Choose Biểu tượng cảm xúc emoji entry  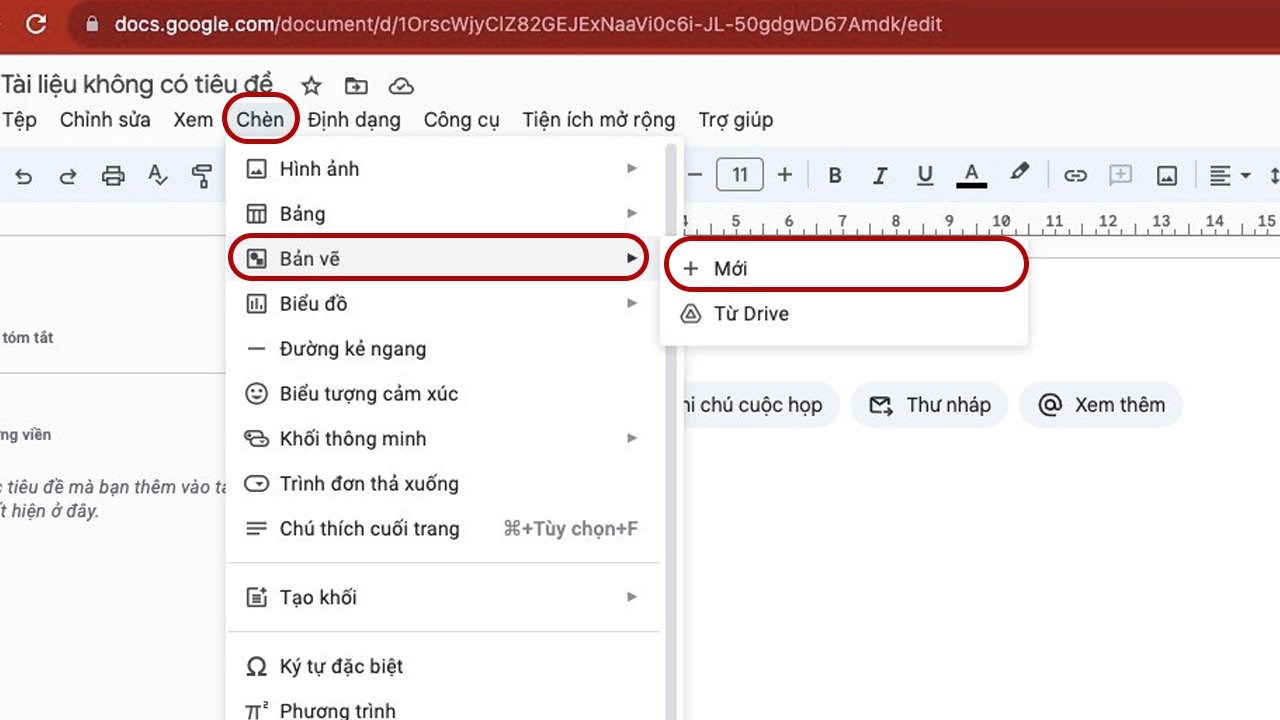point(443,394)
